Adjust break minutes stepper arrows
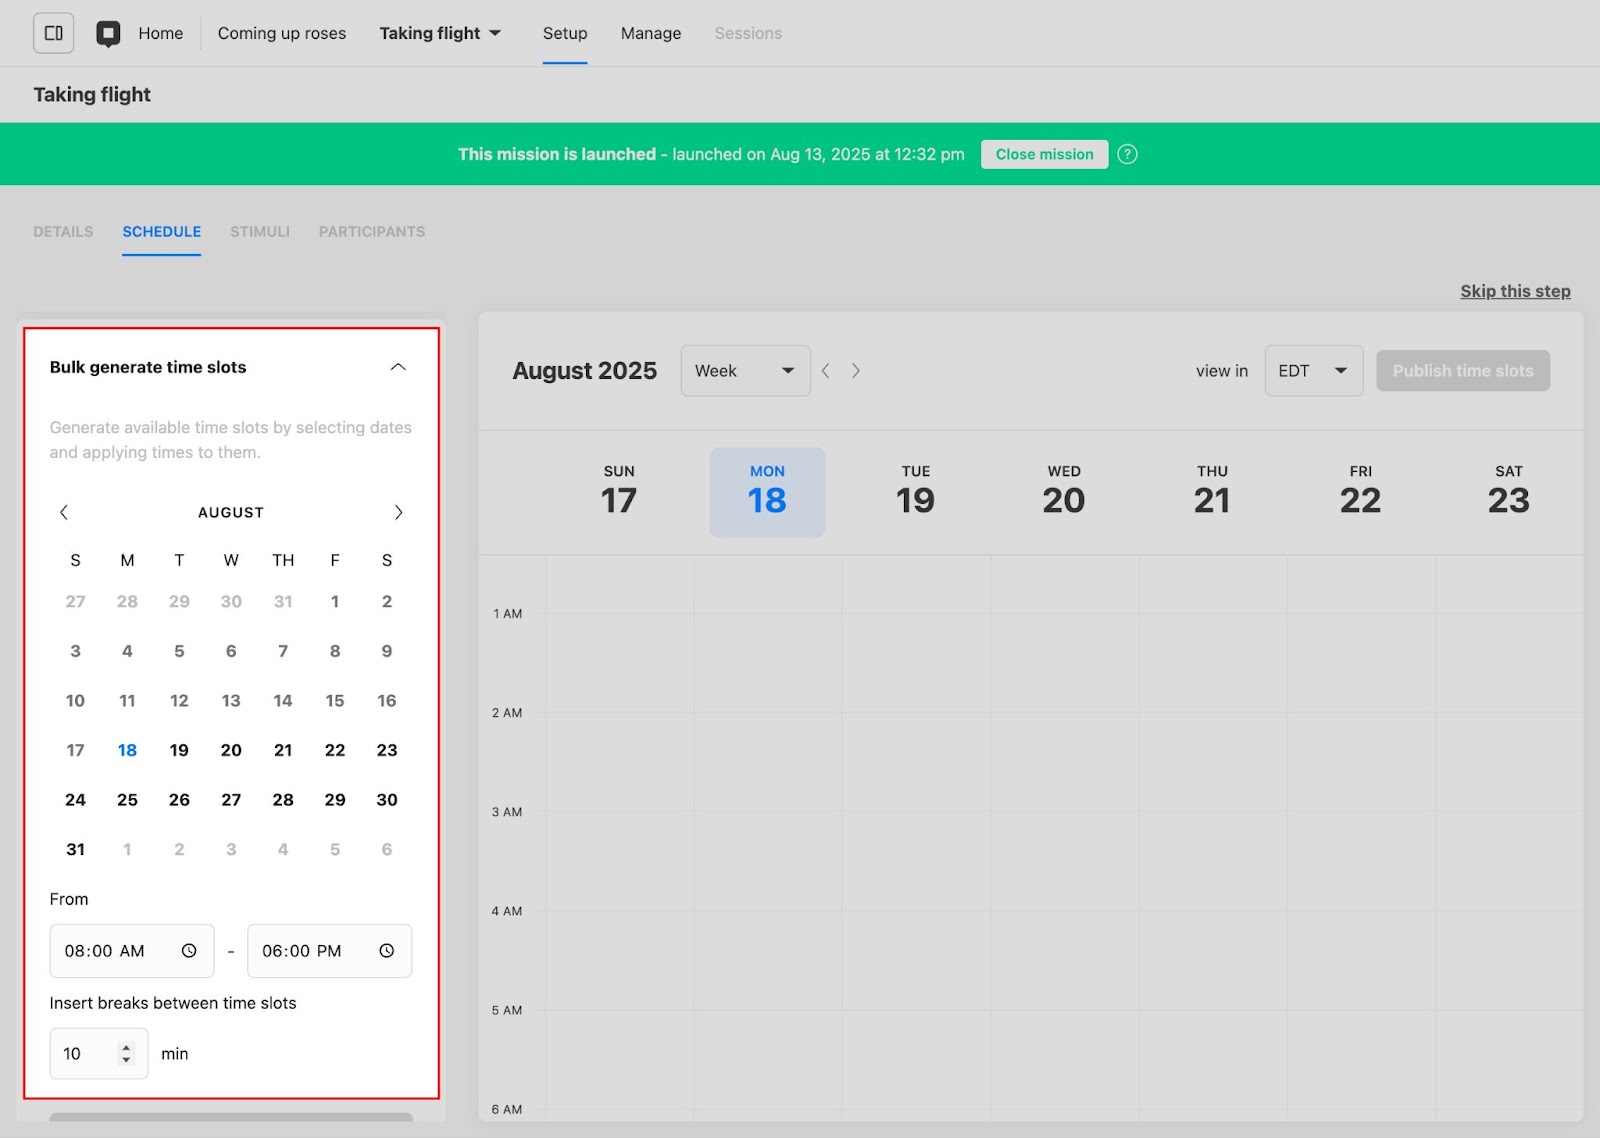Screen dimensions: 1600x1138 (x=126, y=1054)
